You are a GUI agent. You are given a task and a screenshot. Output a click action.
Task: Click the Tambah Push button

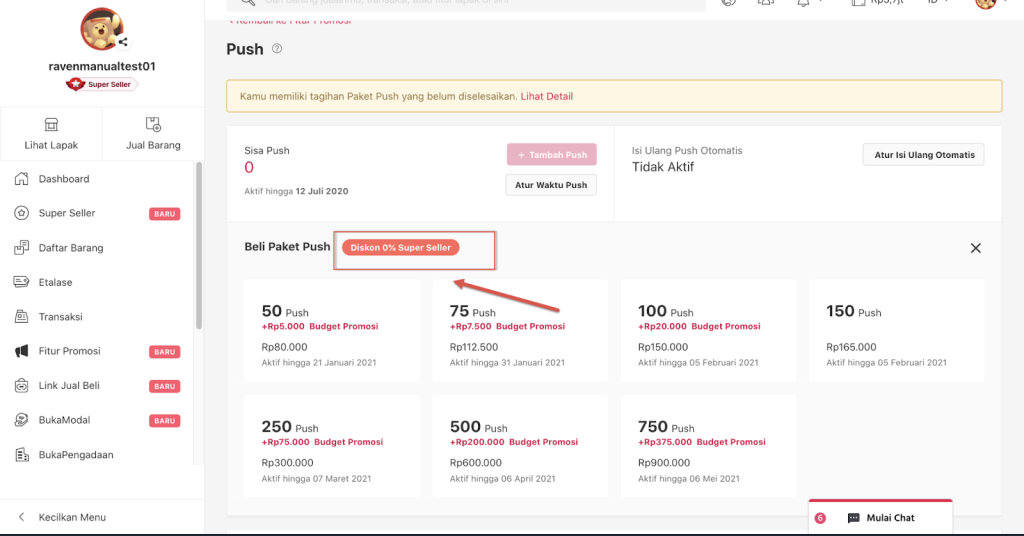(x=551, y=155)
